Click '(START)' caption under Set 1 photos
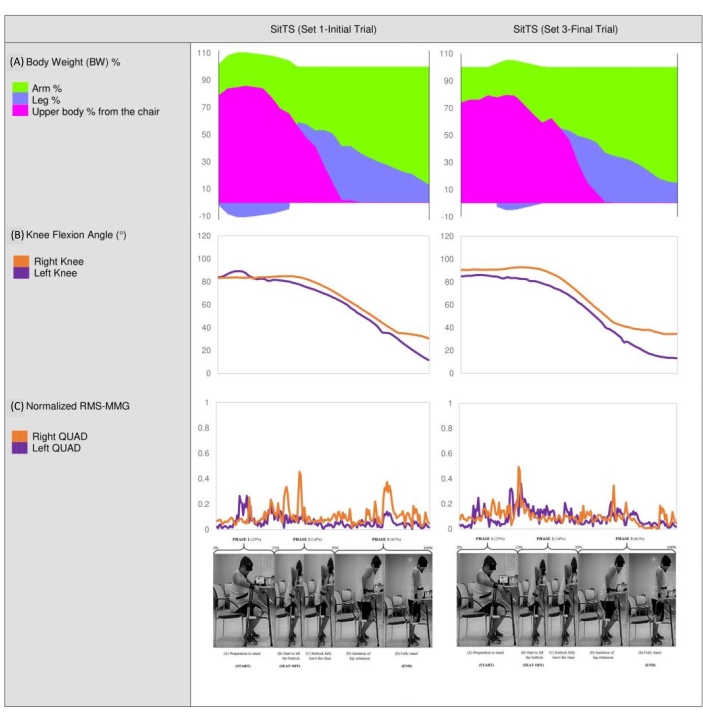Screen dimensions: 703x718 point(243,666)
